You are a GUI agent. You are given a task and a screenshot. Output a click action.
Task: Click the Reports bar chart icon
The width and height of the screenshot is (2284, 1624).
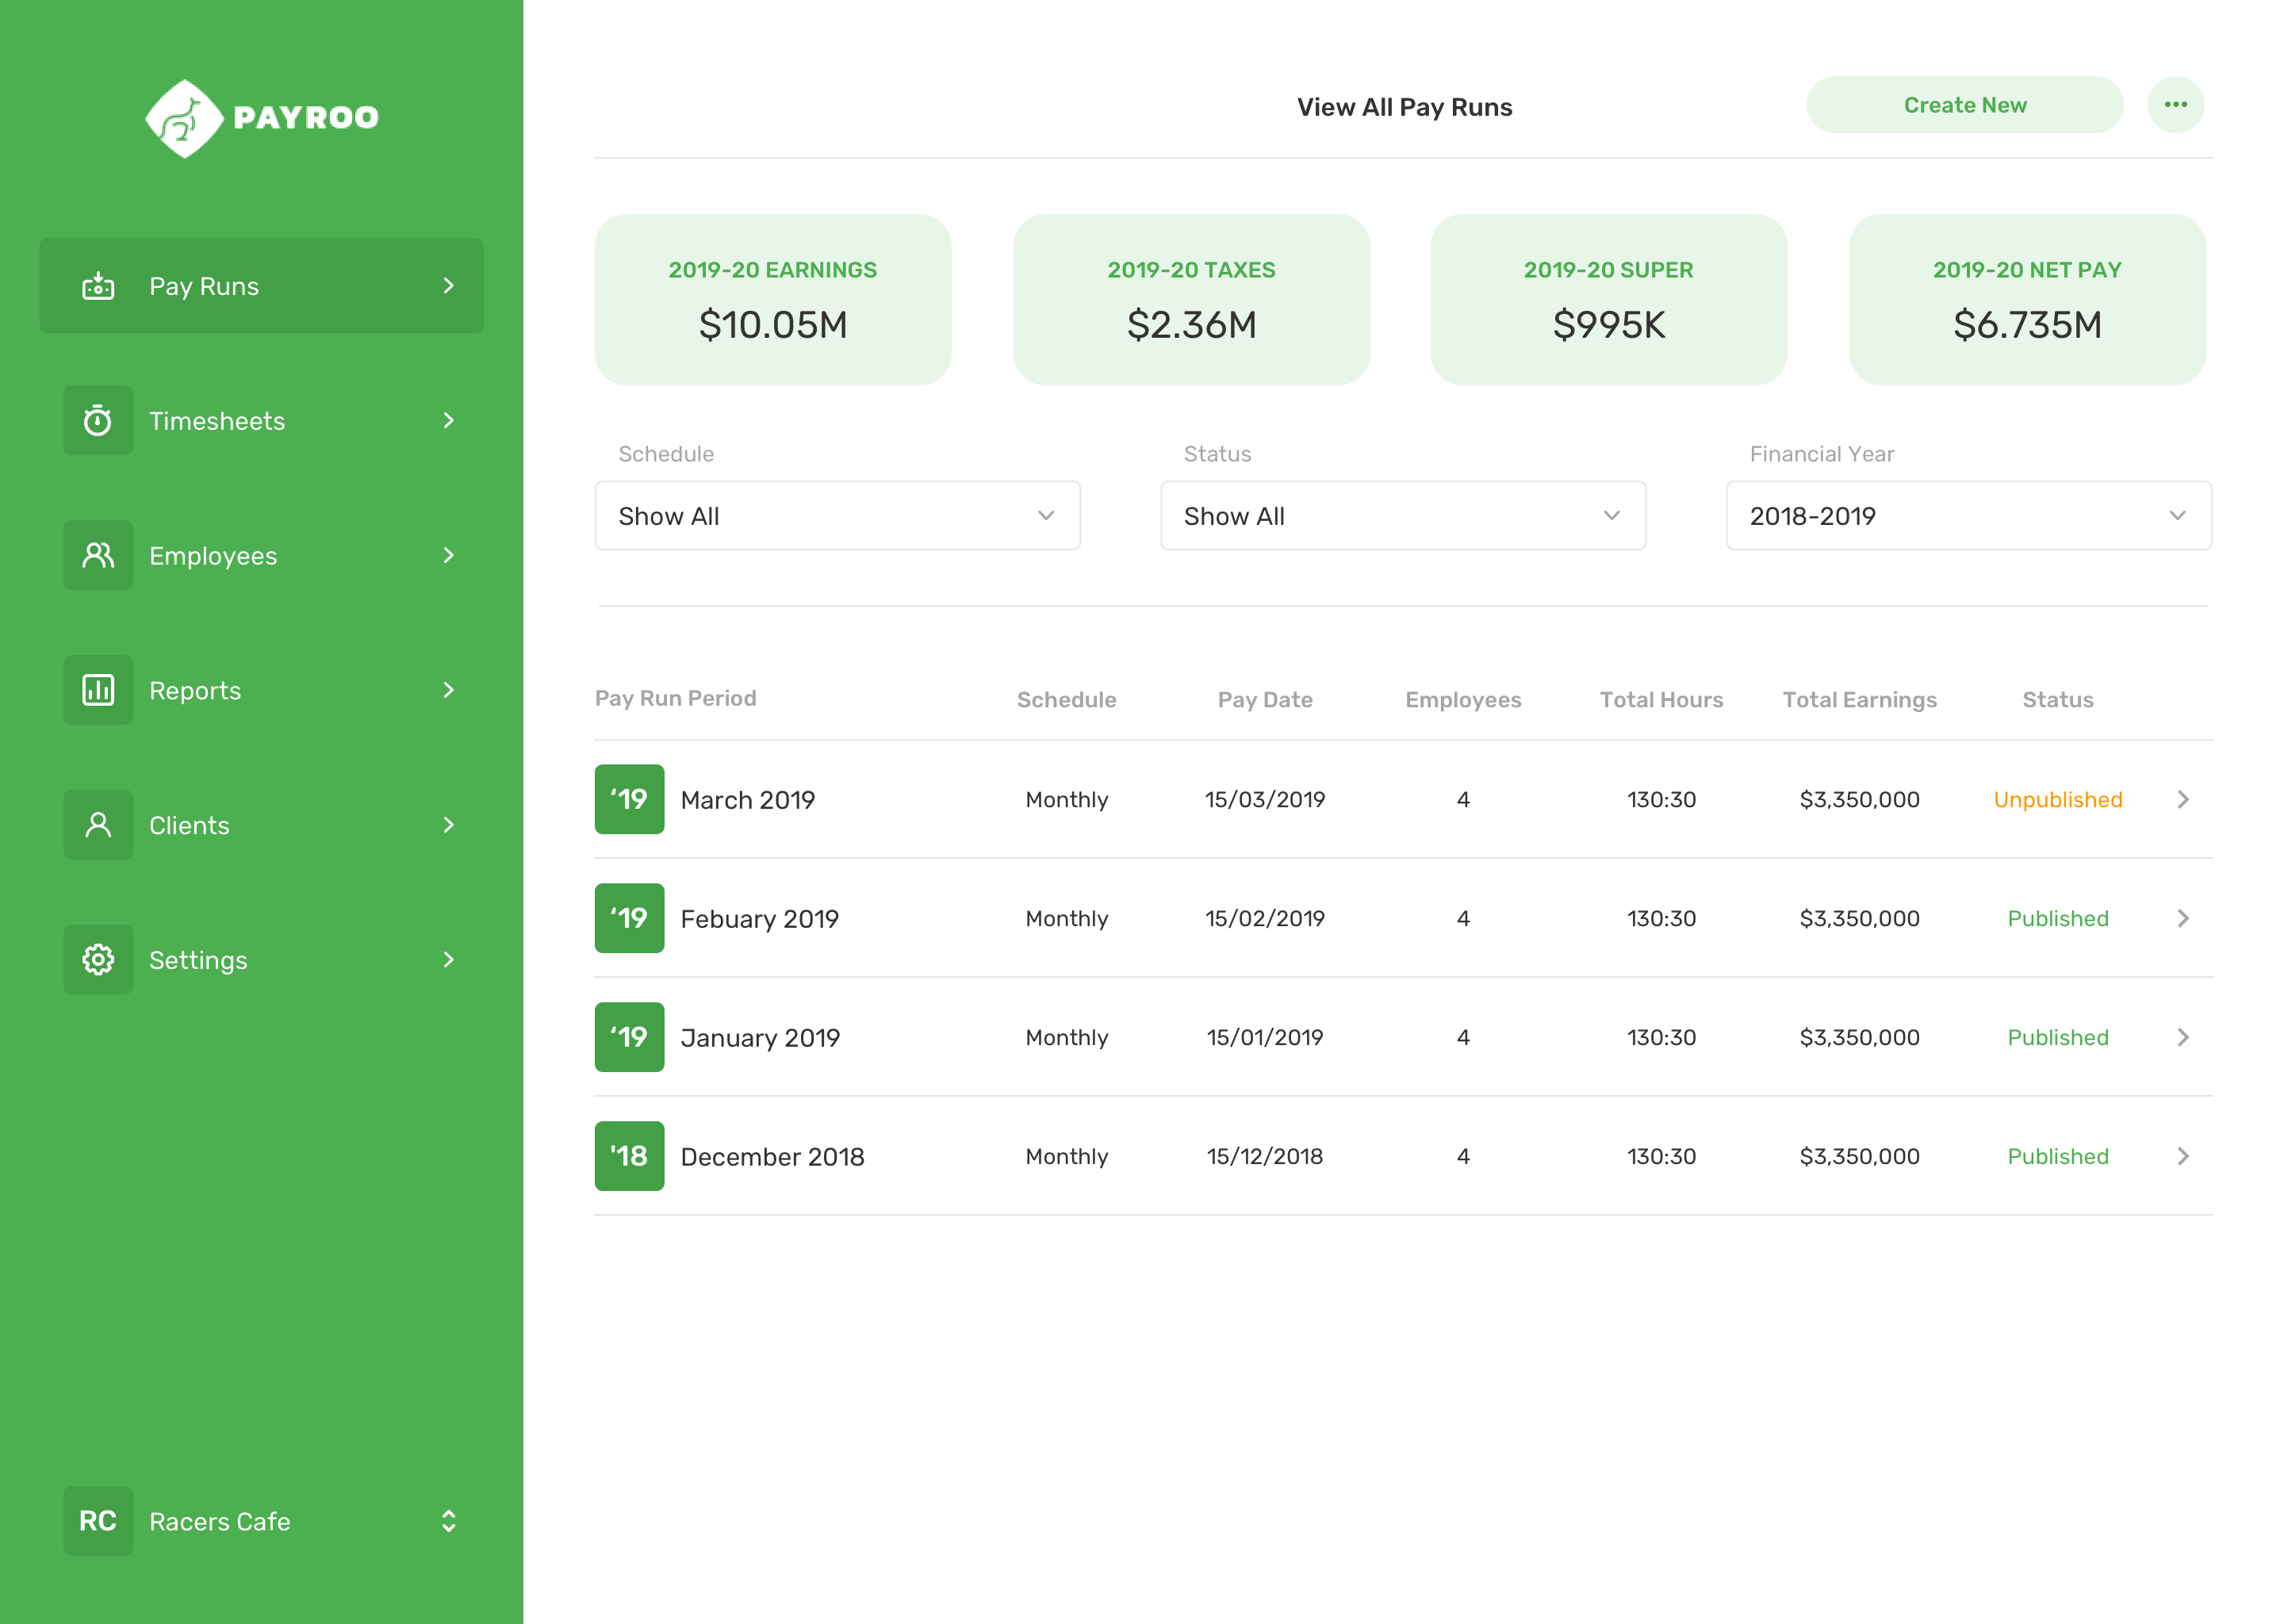click(98, 690)
